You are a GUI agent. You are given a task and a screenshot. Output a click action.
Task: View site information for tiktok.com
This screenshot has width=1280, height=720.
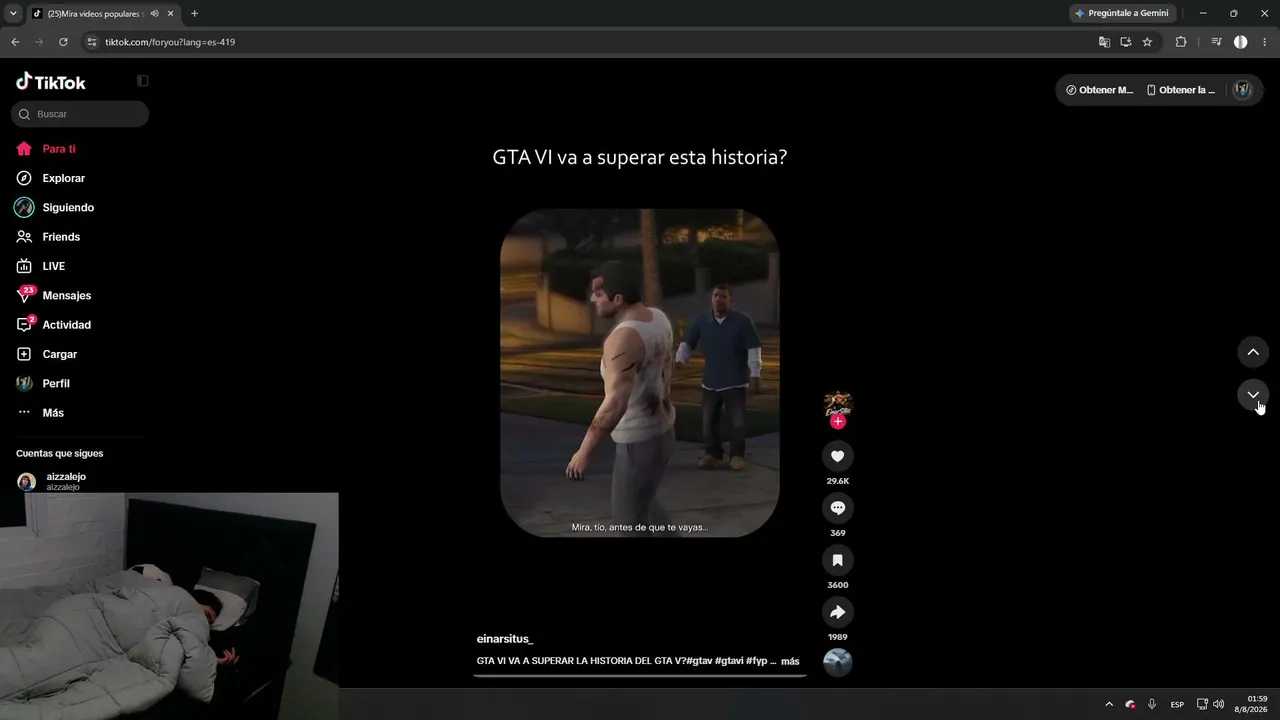point(92,42)
